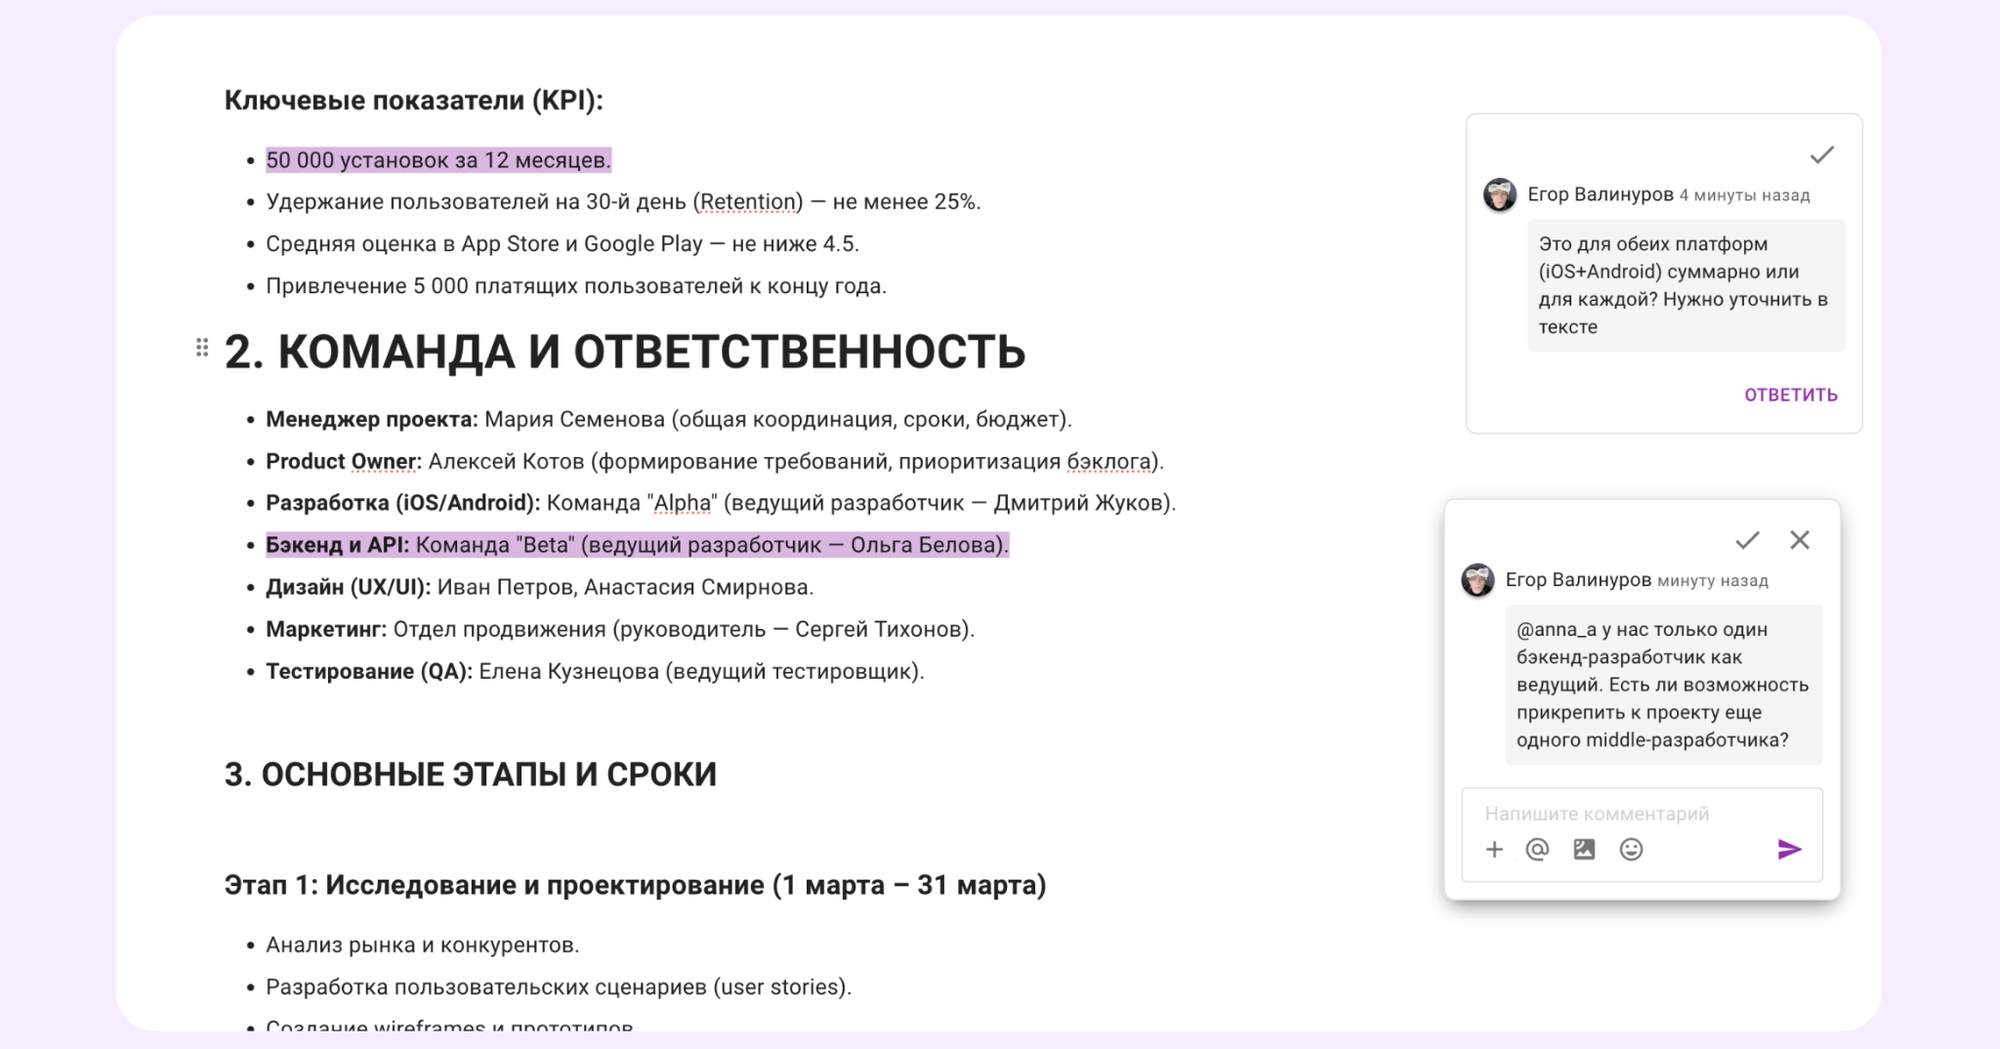Click the ОТВЕТИТЬ reply link

(1789, 395)
